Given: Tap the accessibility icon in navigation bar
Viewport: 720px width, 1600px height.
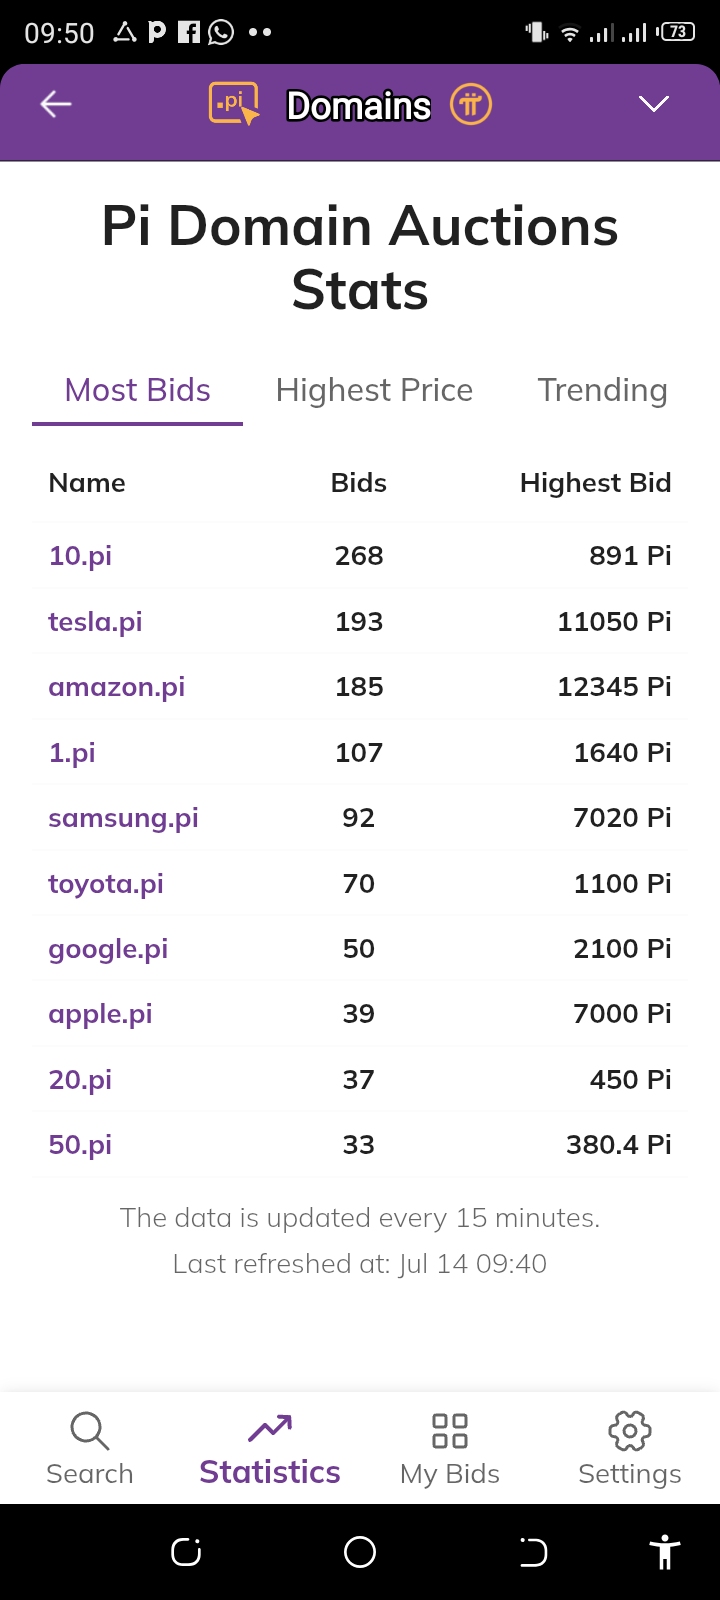Looking at the screenshot, I should pyautogui.click(x=664, y=1552).
